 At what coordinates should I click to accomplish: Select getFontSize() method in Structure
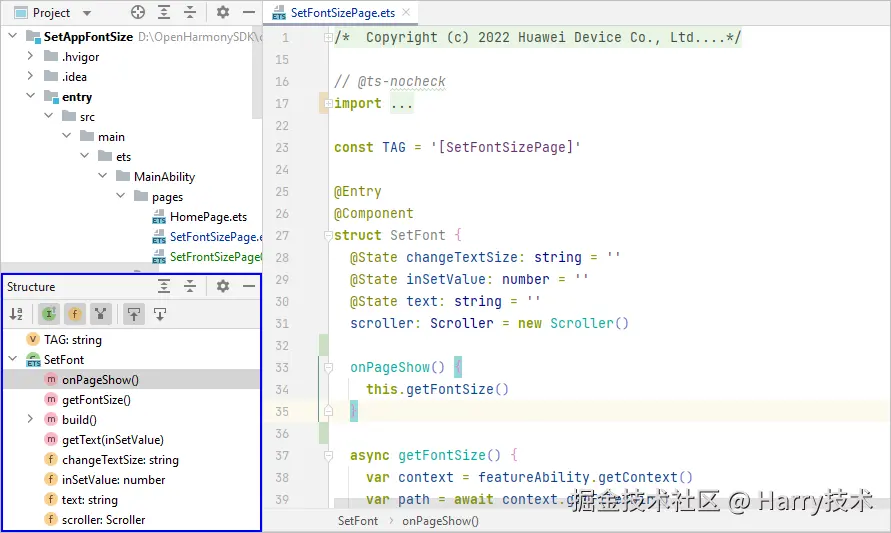tap(96, 399)
